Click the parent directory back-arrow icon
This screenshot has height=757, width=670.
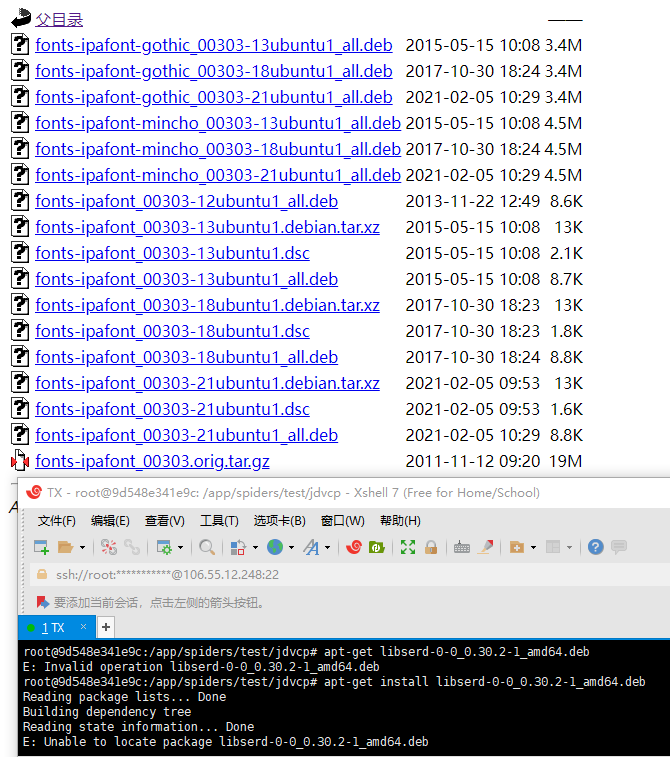coord(21,18)
